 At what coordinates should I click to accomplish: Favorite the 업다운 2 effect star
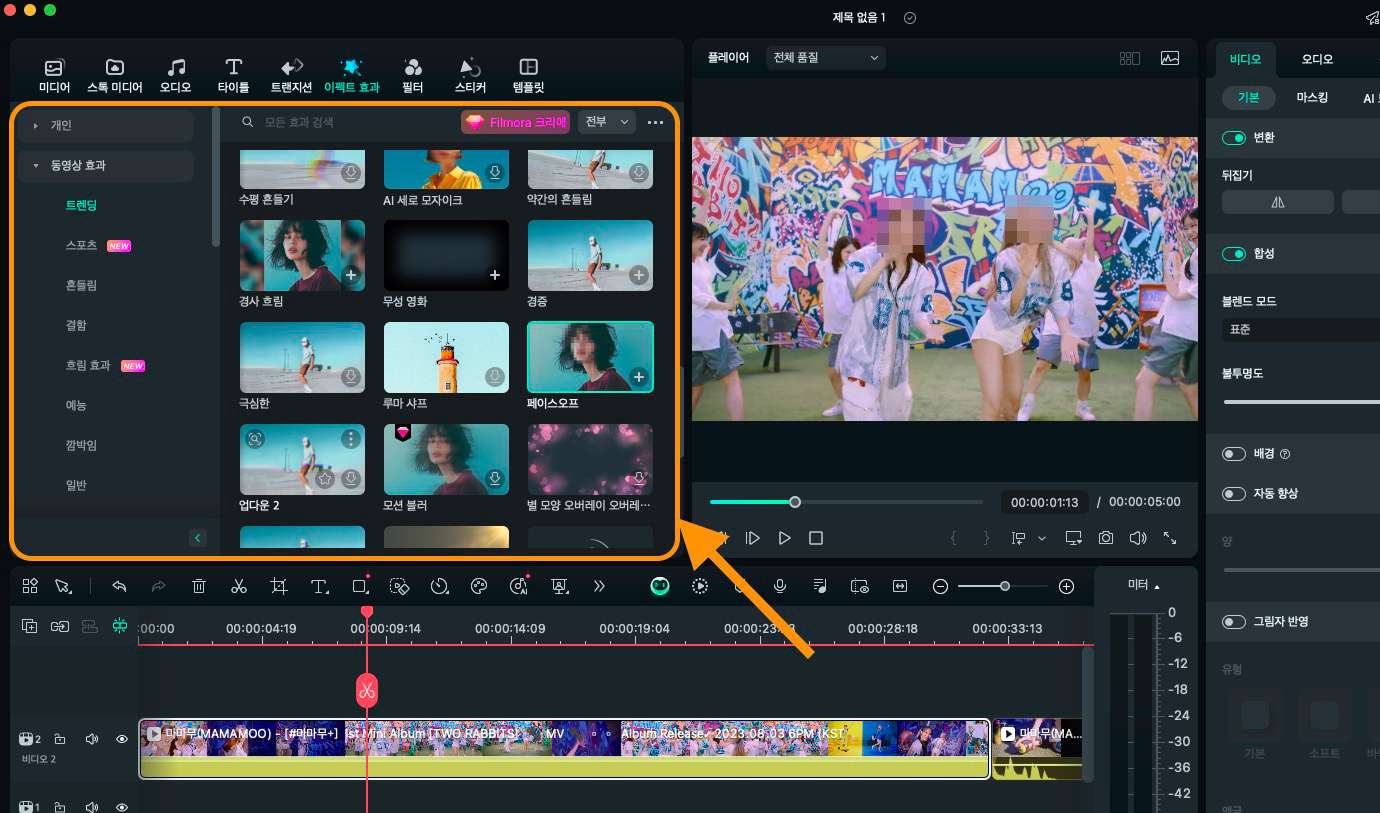[x=326, y=480]
